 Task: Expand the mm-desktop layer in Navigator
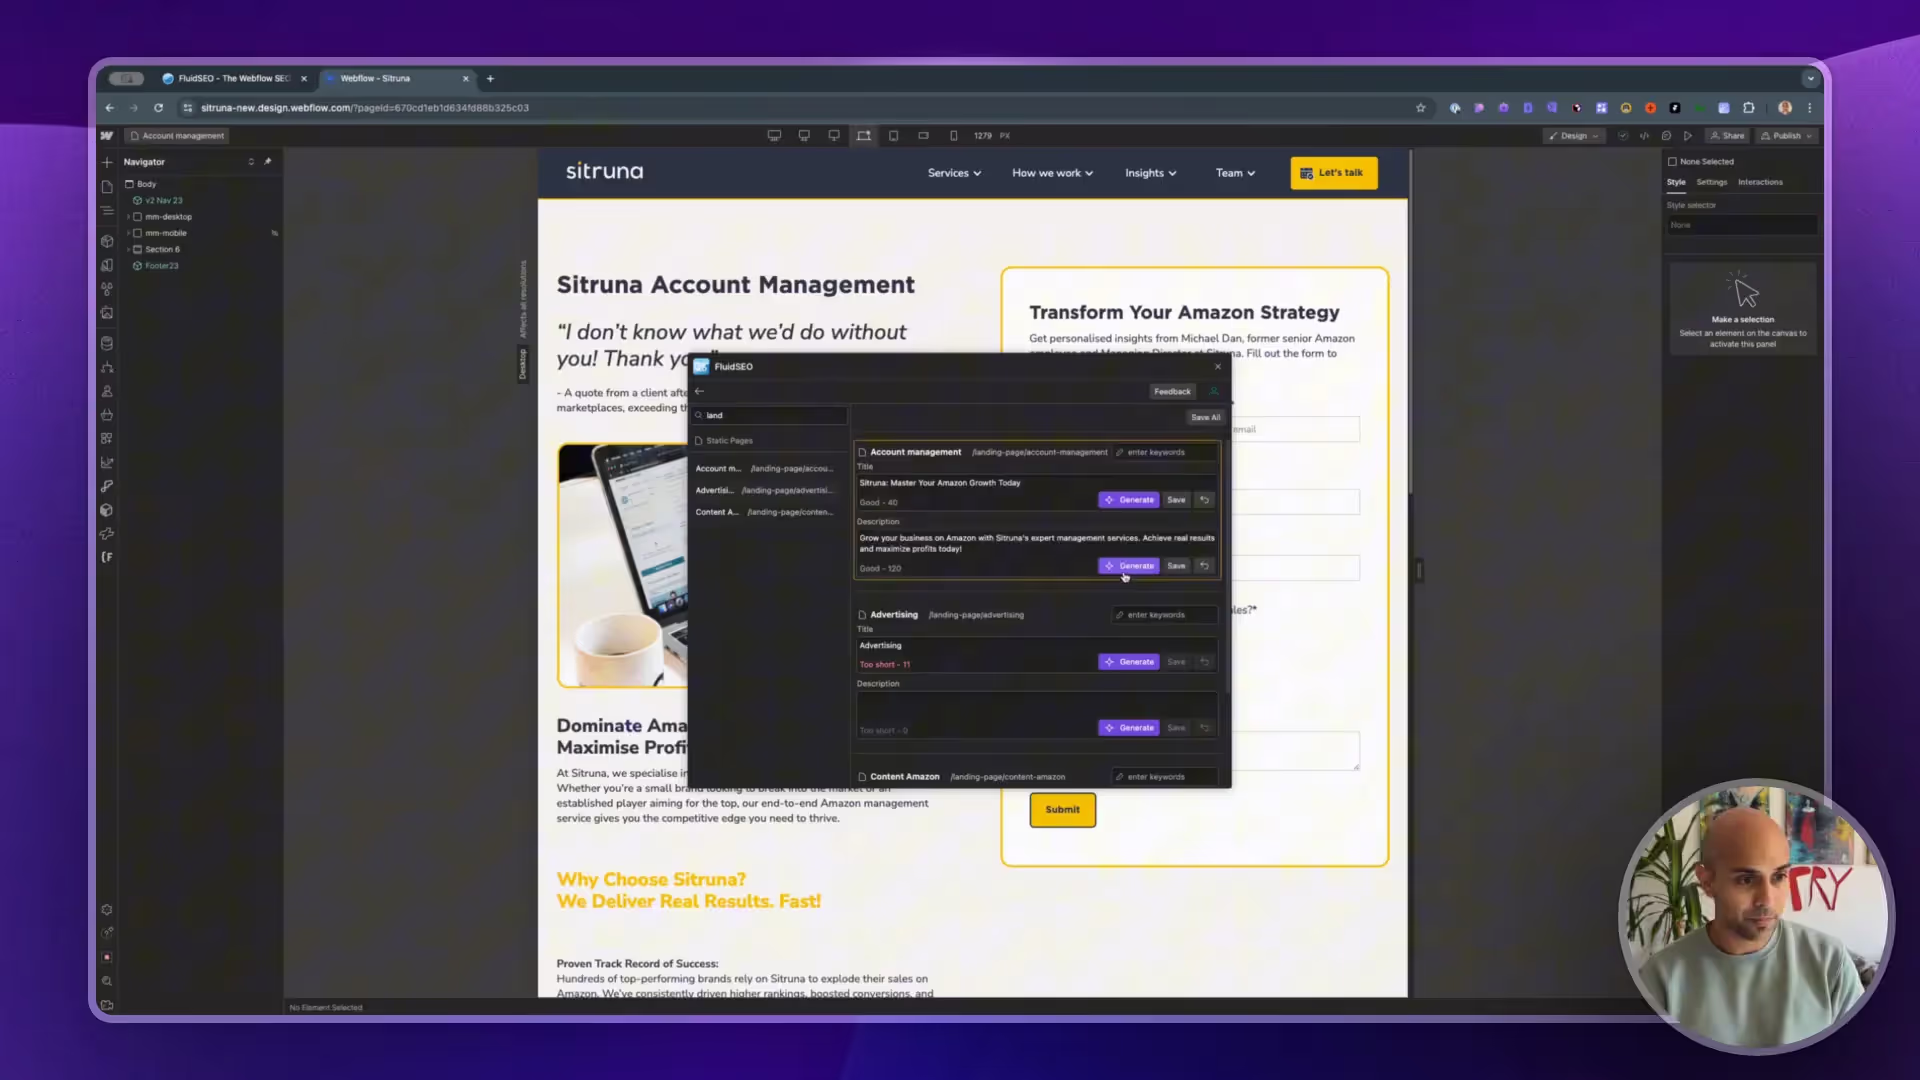(x=129, y=217)
